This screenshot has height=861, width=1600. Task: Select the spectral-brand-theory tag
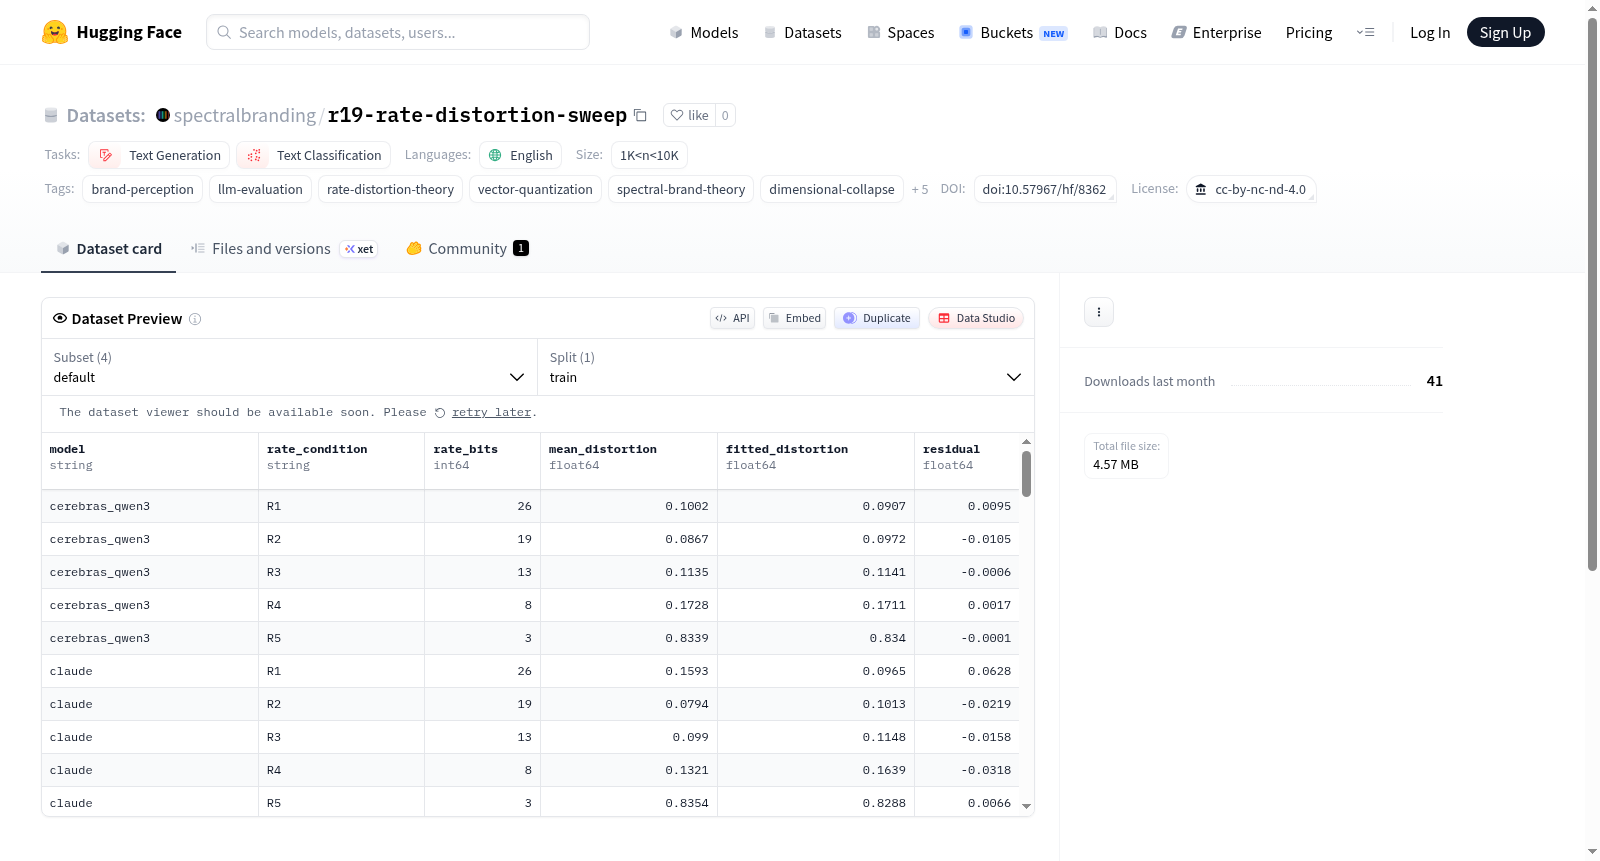[681, 189]
